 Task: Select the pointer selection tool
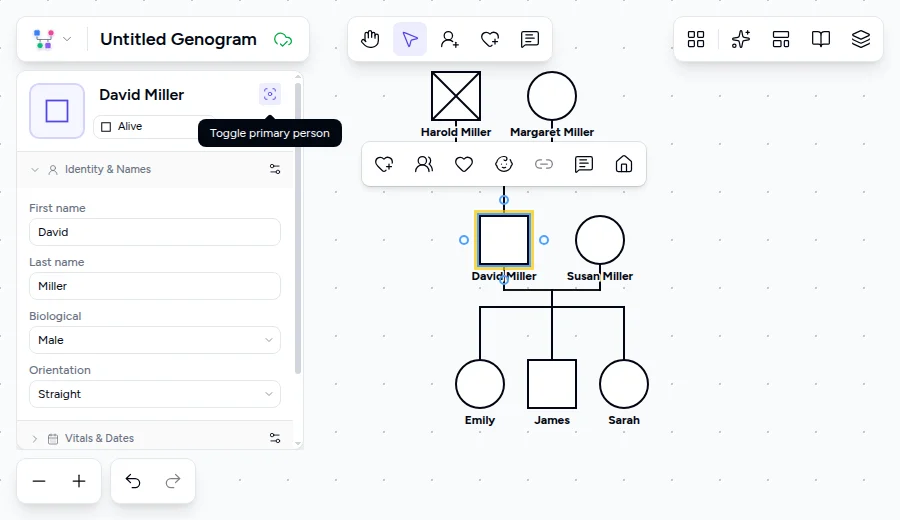(x=410, y=39)
